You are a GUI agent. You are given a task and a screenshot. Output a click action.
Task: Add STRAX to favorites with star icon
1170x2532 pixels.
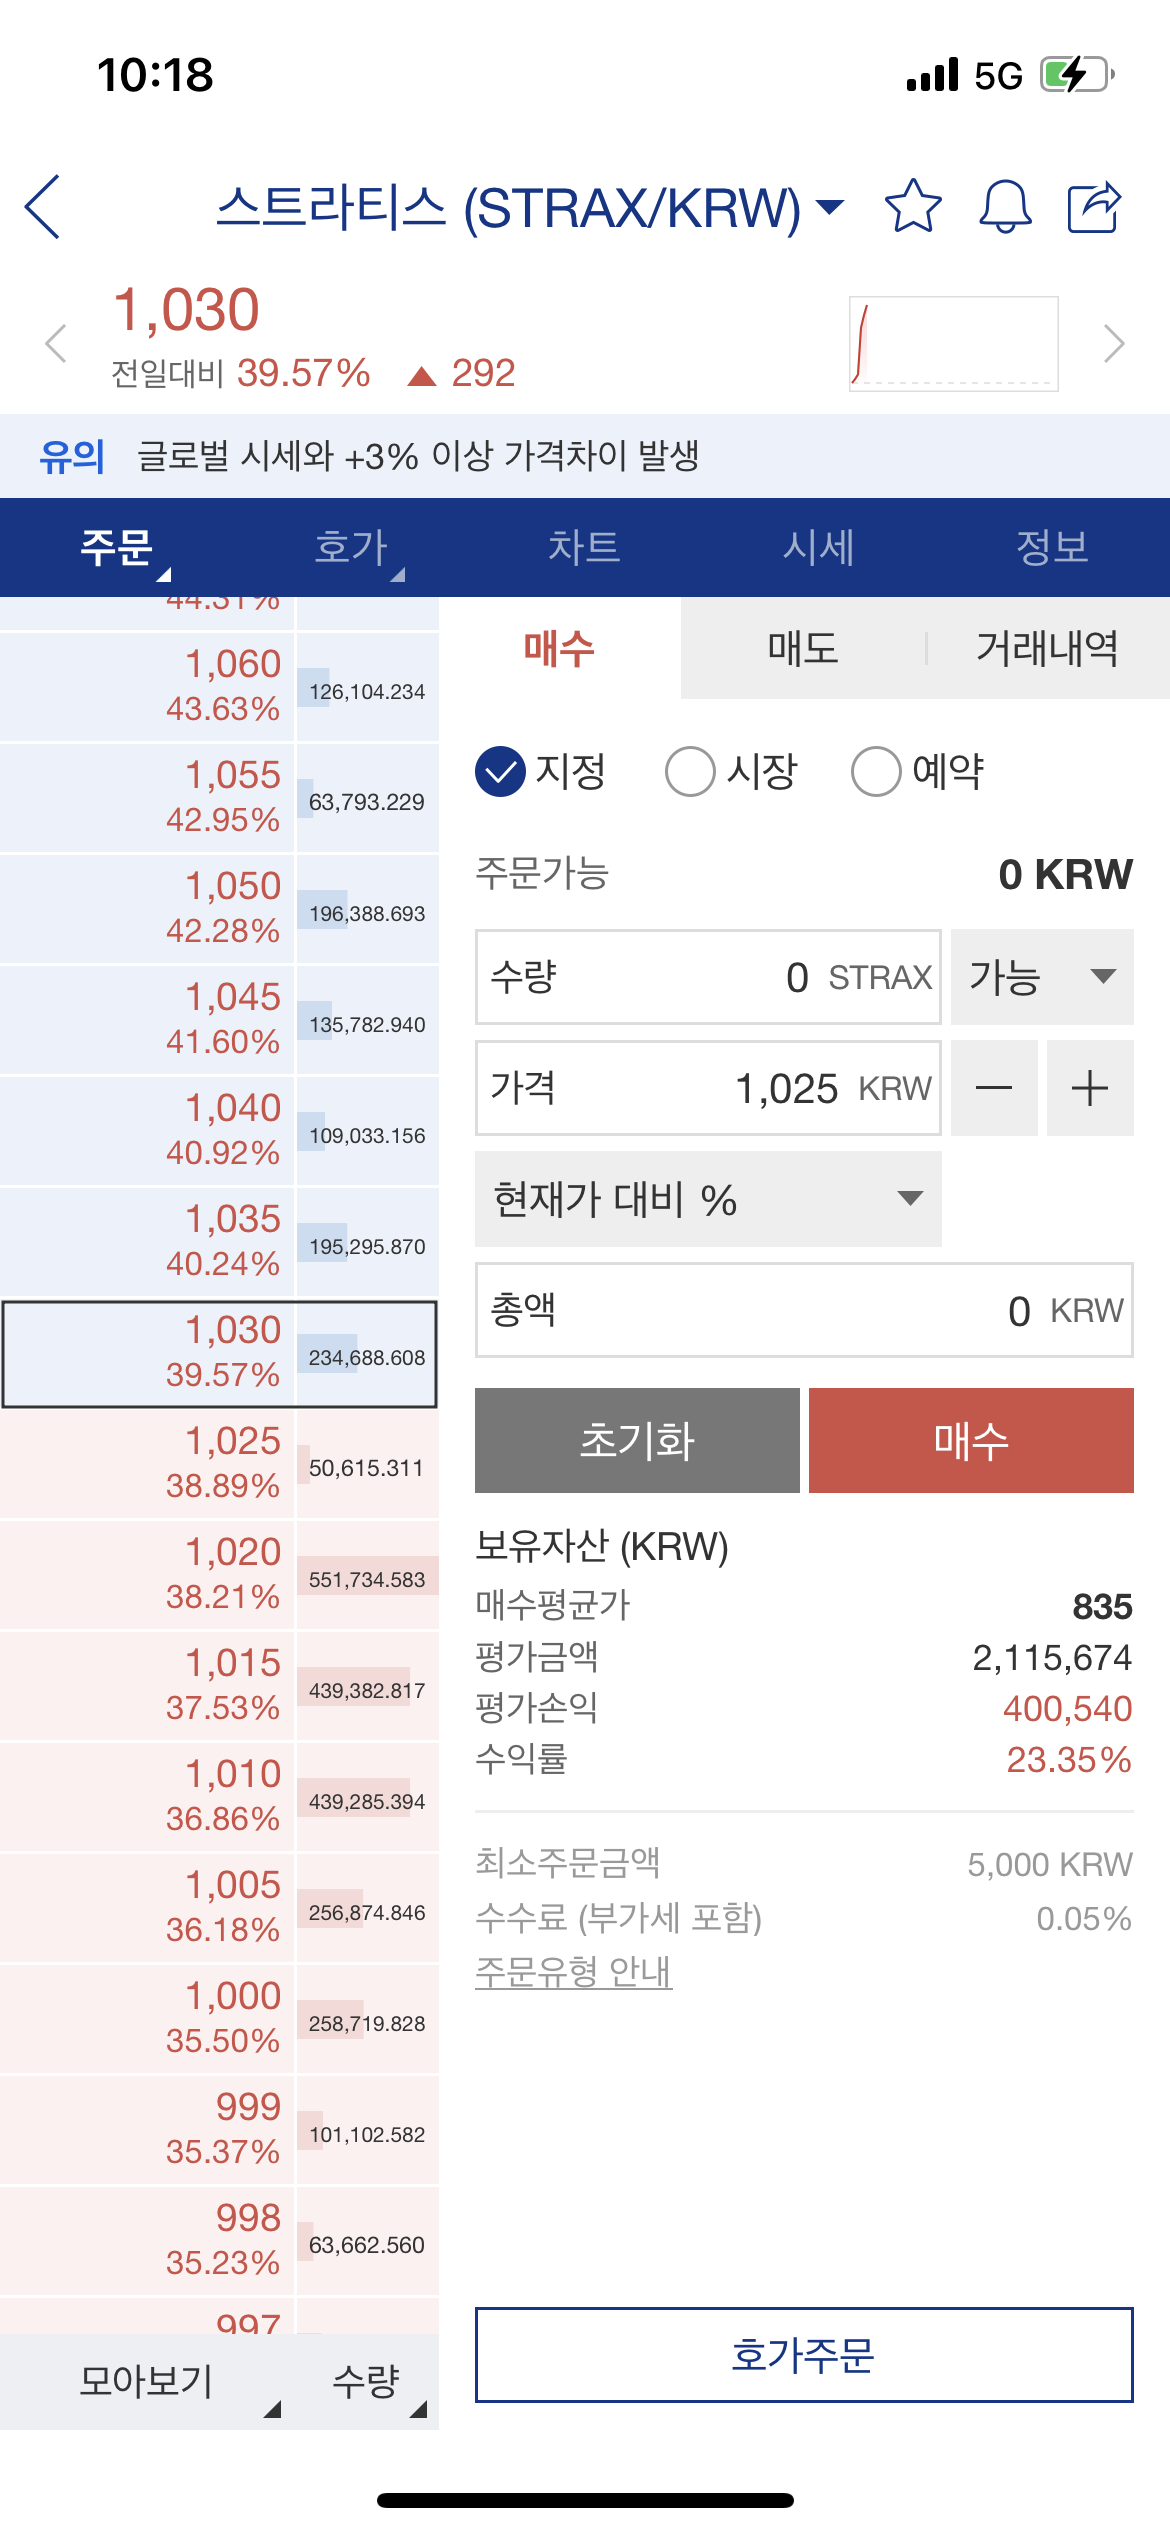[x=913, y=207]
